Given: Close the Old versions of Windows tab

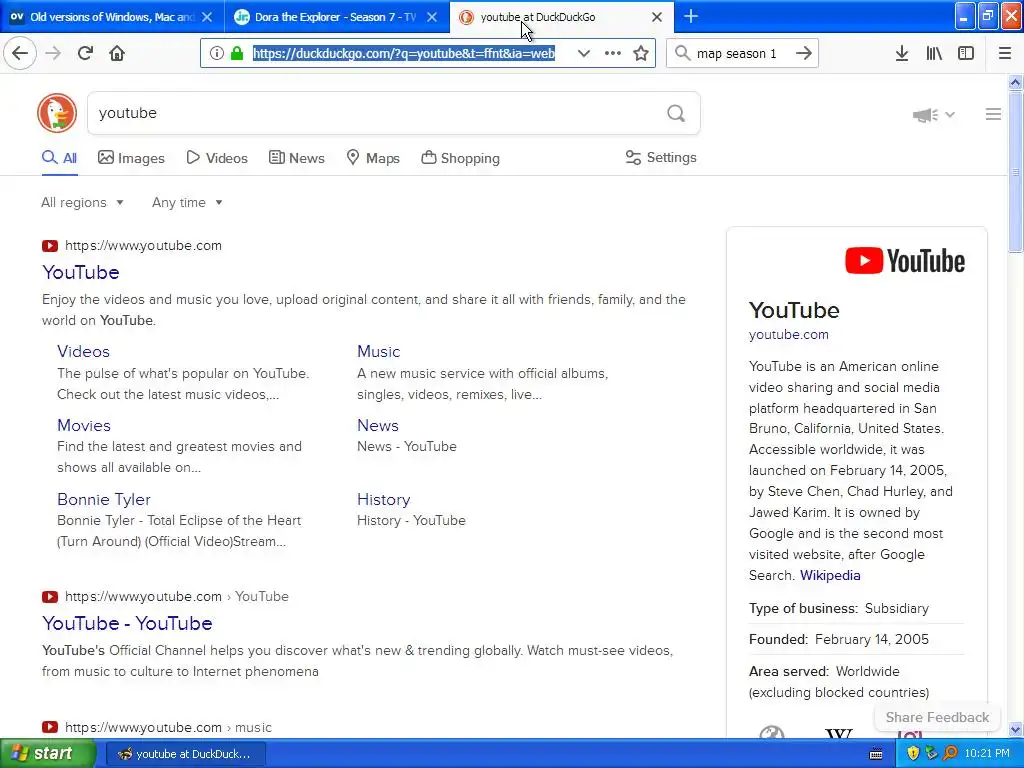Looking at the screenshot, I should [207, 17].
